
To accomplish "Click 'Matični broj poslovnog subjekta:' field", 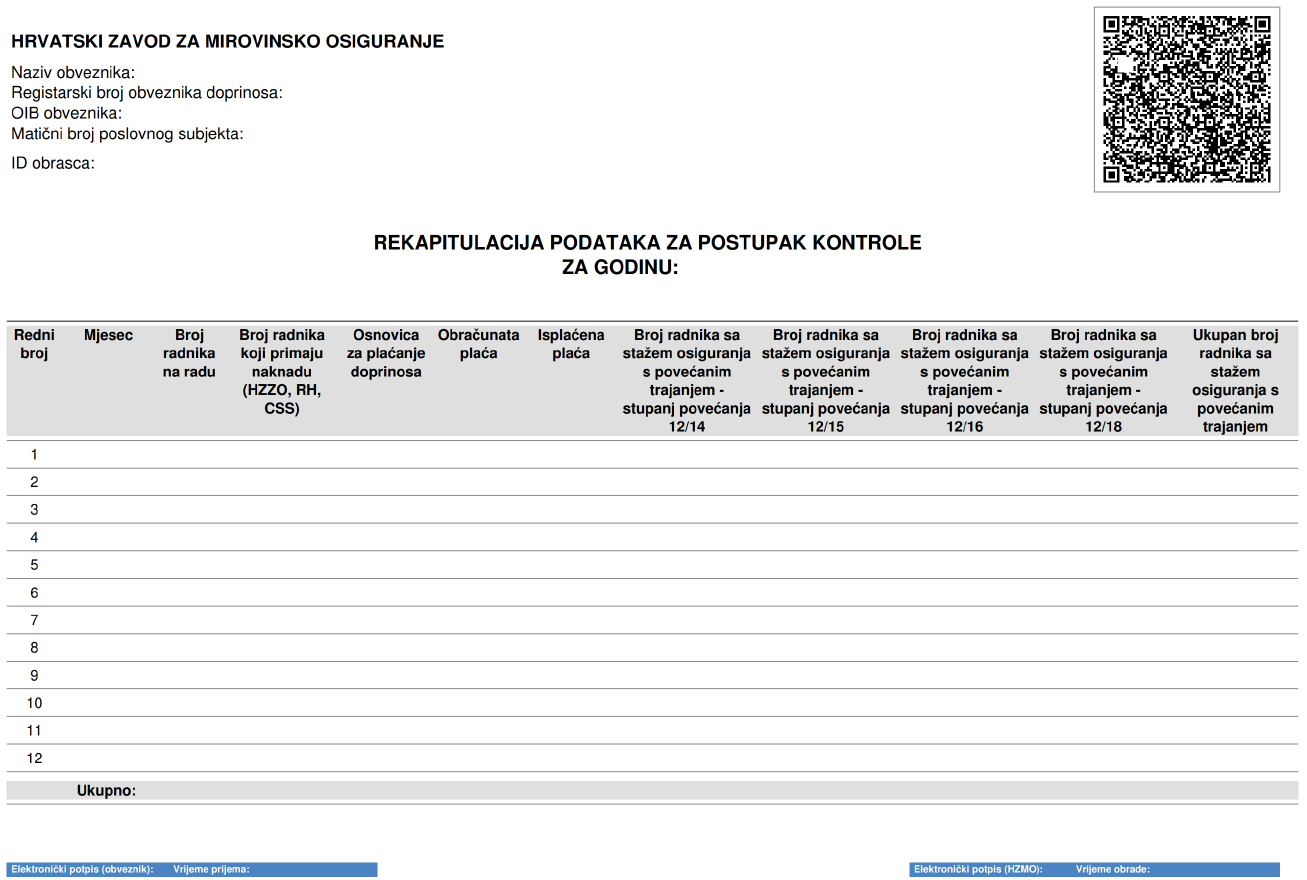I will (127, 134).
